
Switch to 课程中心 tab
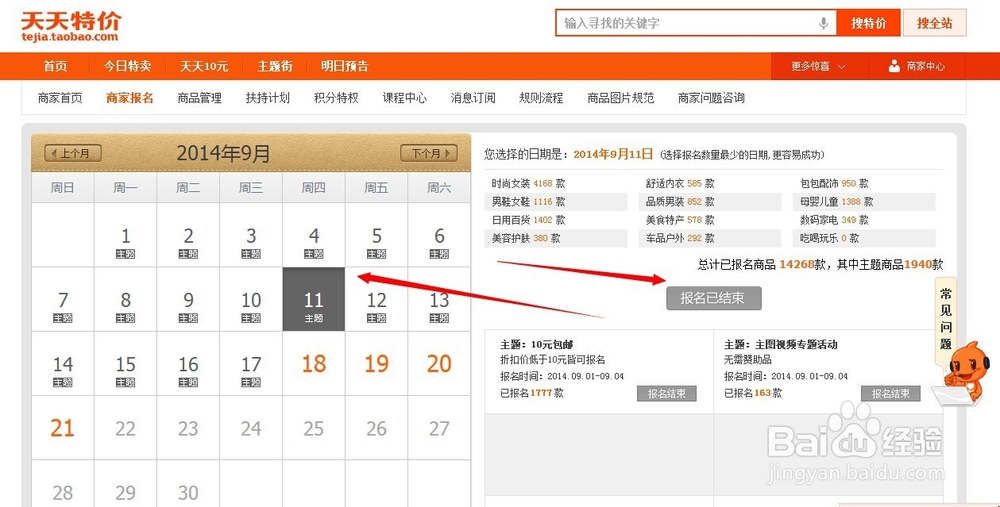point(405,98)
